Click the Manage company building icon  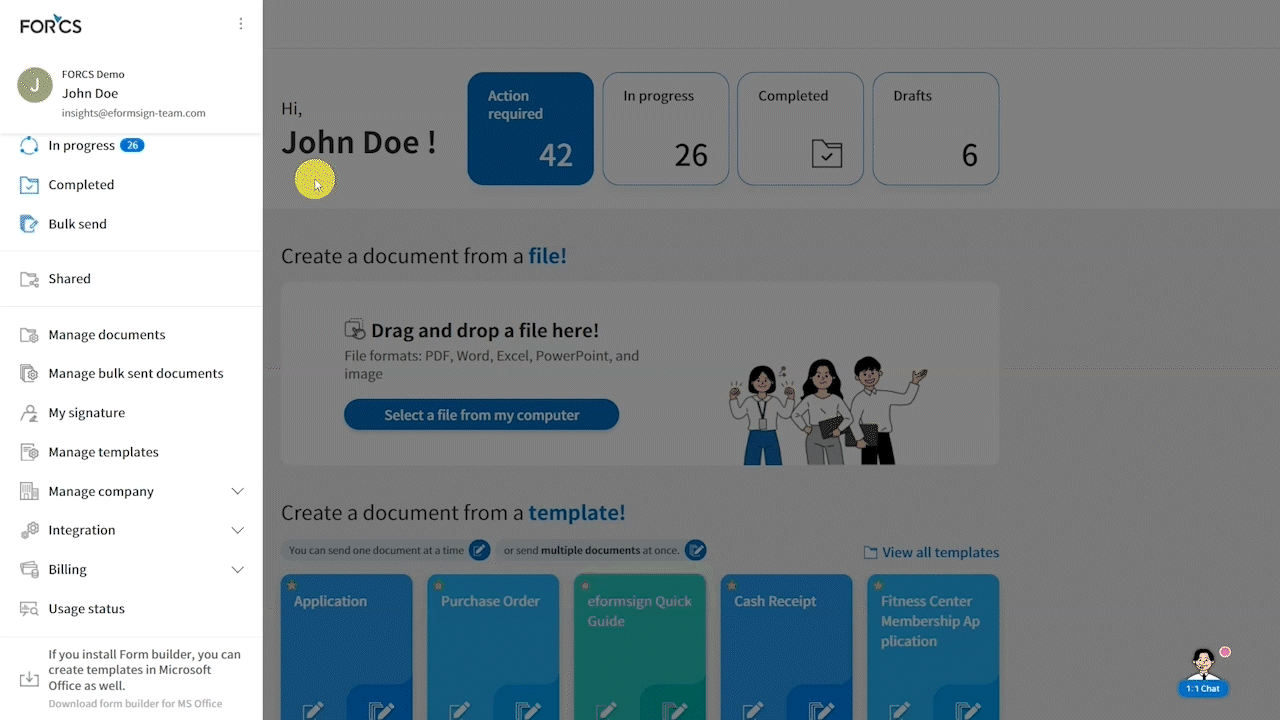click(29, 491)
